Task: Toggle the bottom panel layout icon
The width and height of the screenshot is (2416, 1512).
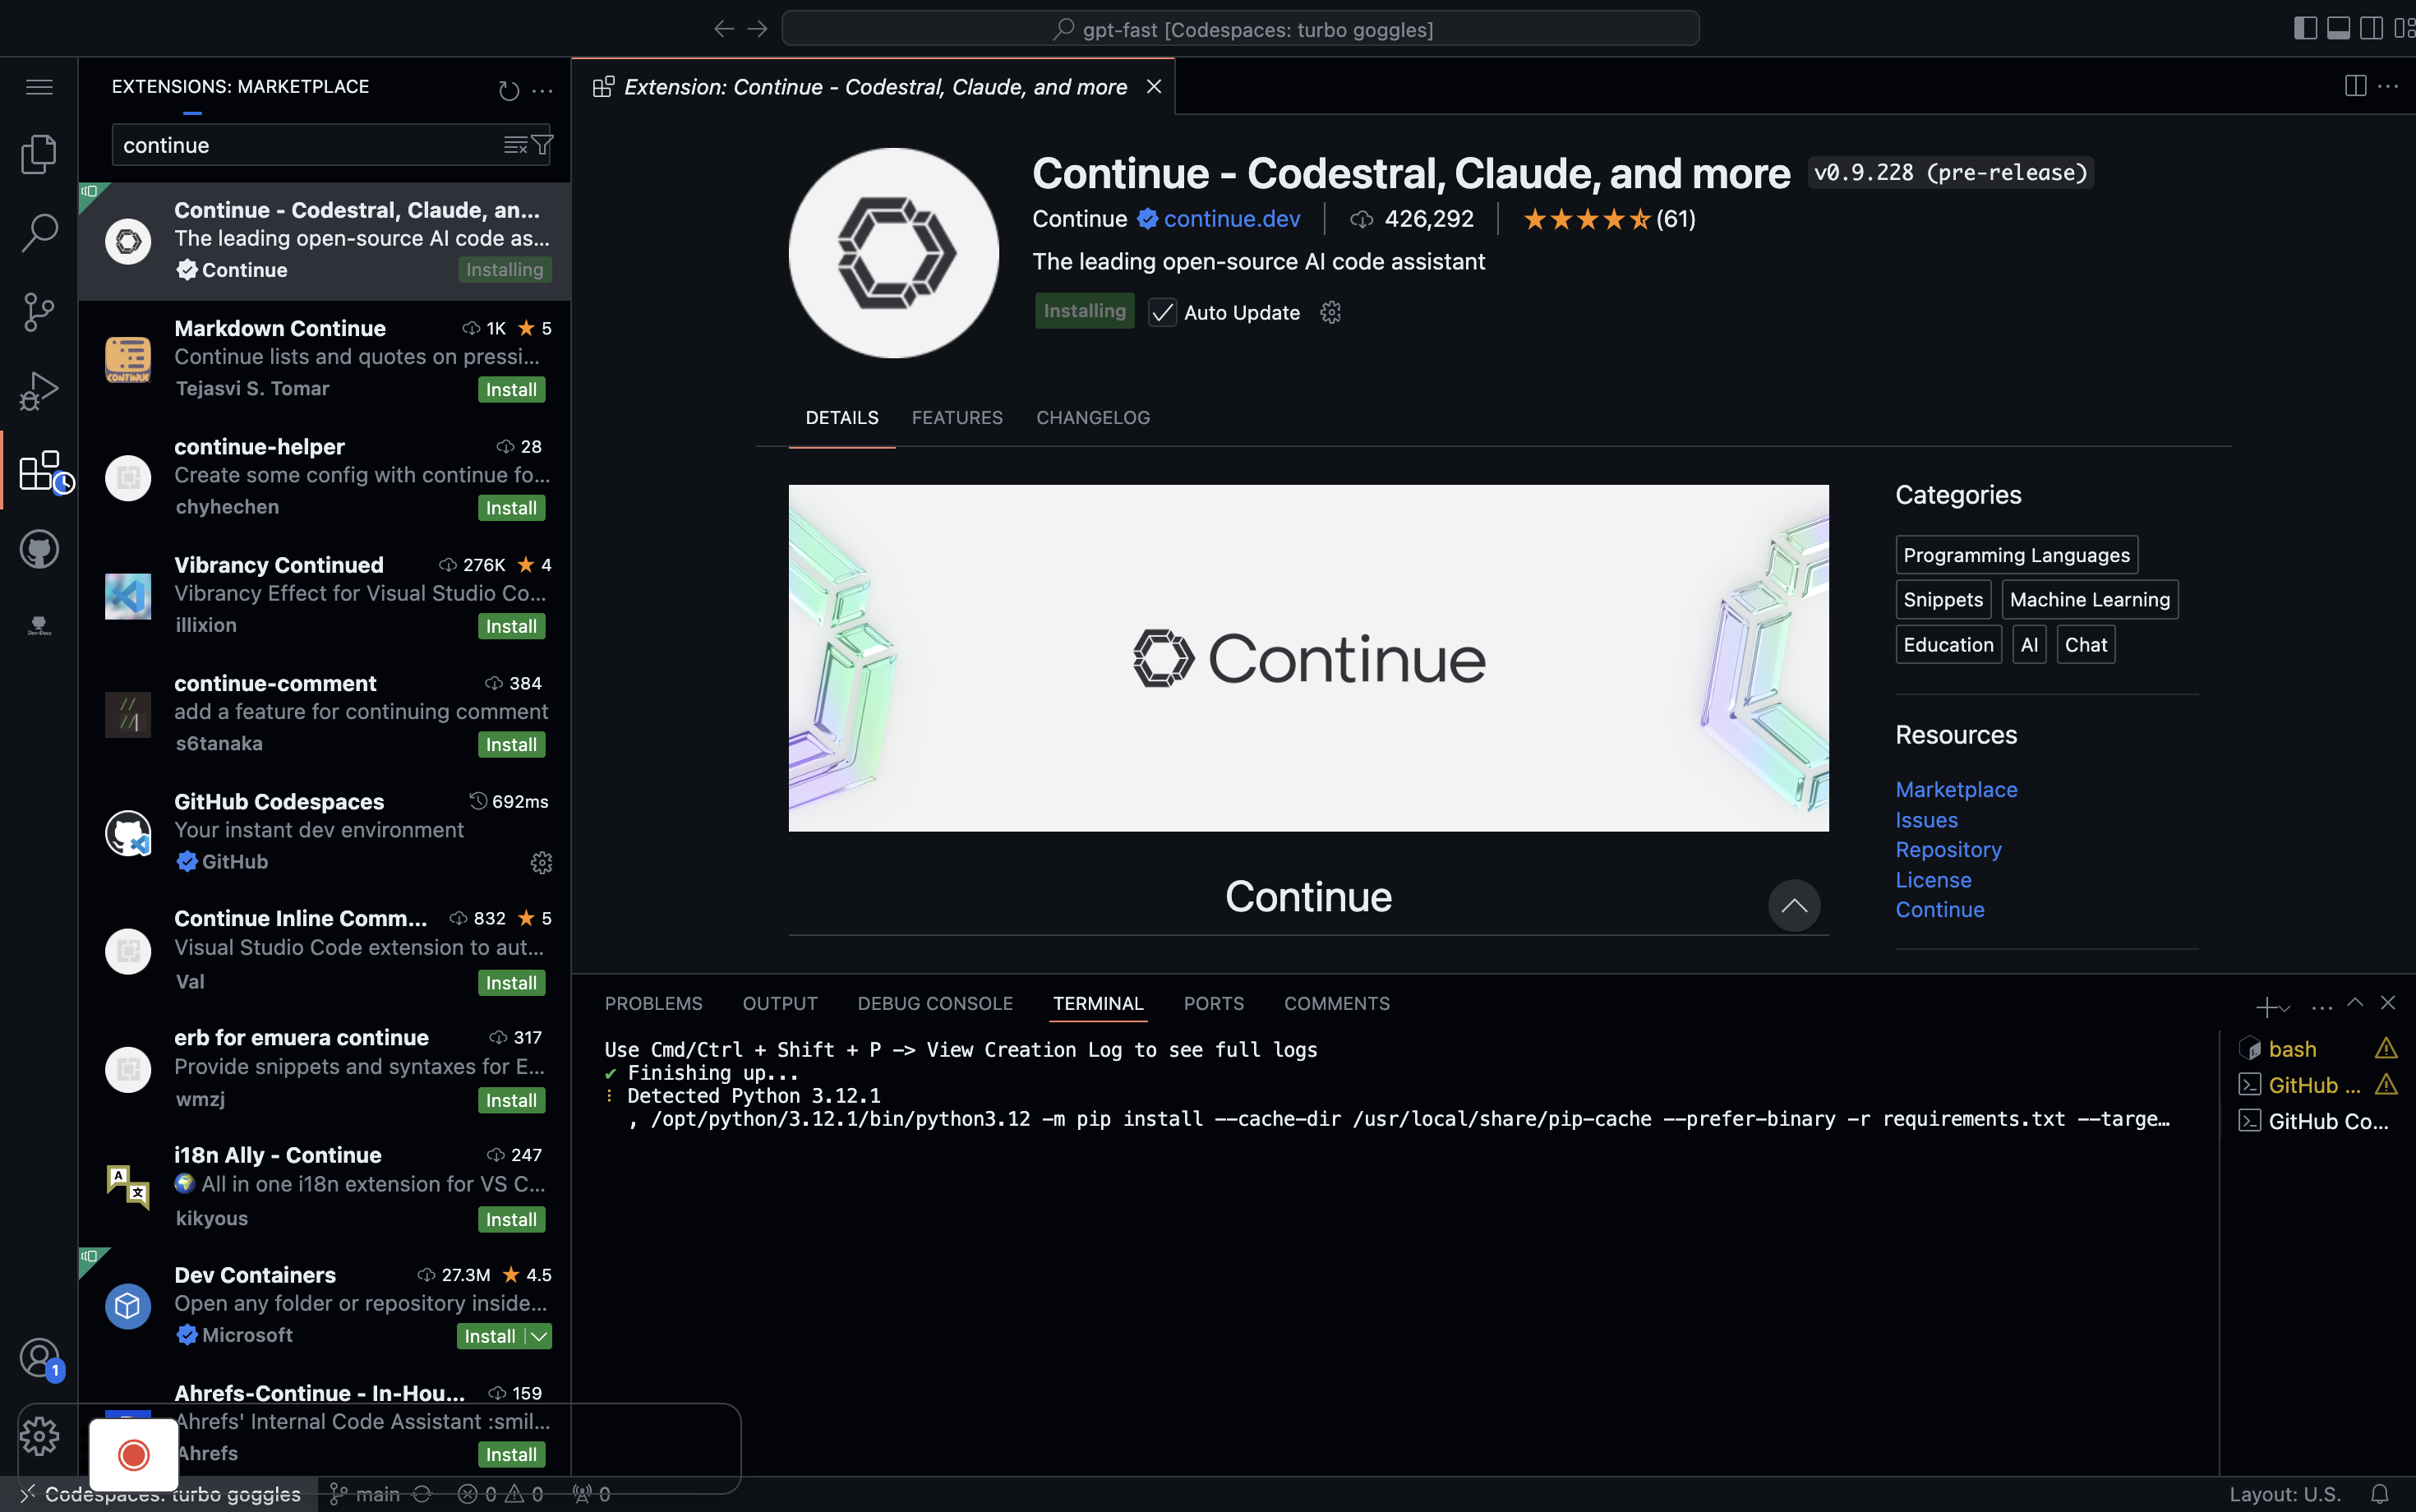Action: (2338, 28)
